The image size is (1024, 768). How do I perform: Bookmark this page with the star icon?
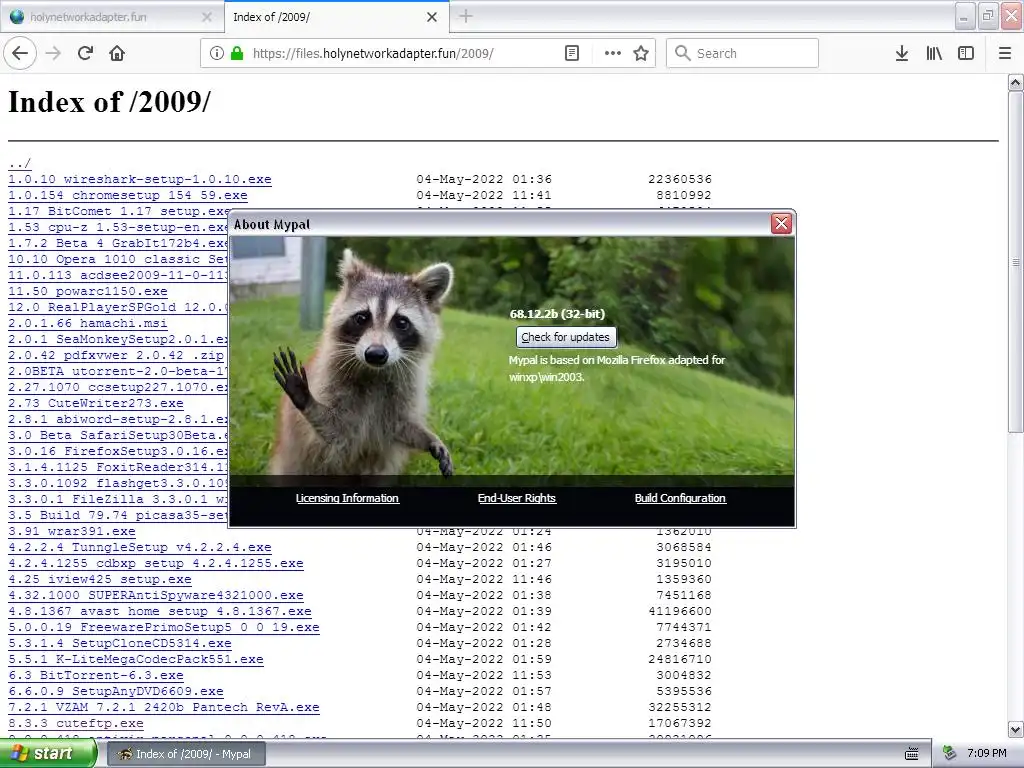click(641, 54)
